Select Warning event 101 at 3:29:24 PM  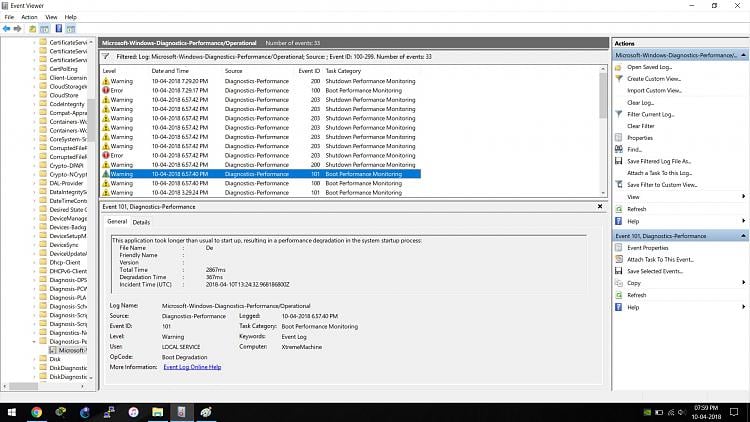pyautogui.click(x=261, y=193)
